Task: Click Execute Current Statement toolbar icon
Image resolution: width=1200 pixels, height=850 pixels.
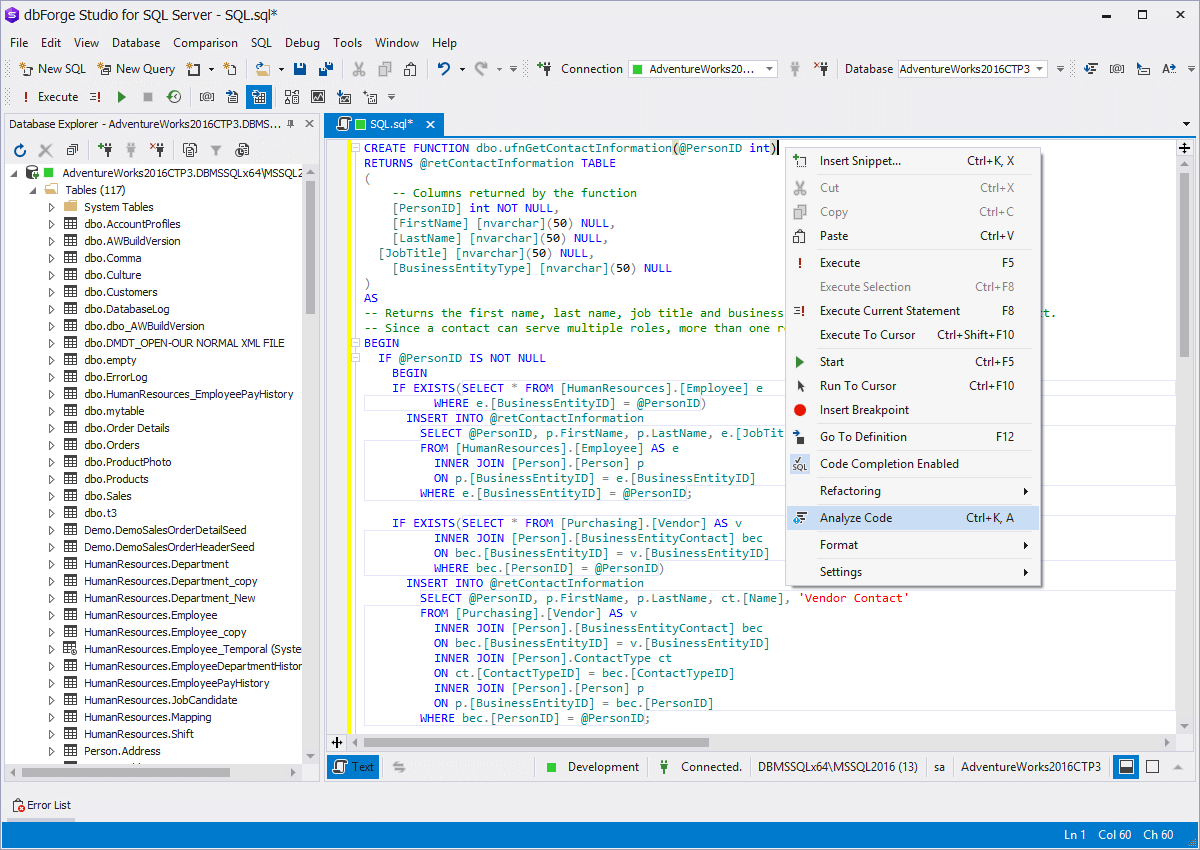Action: click(95, 97)
